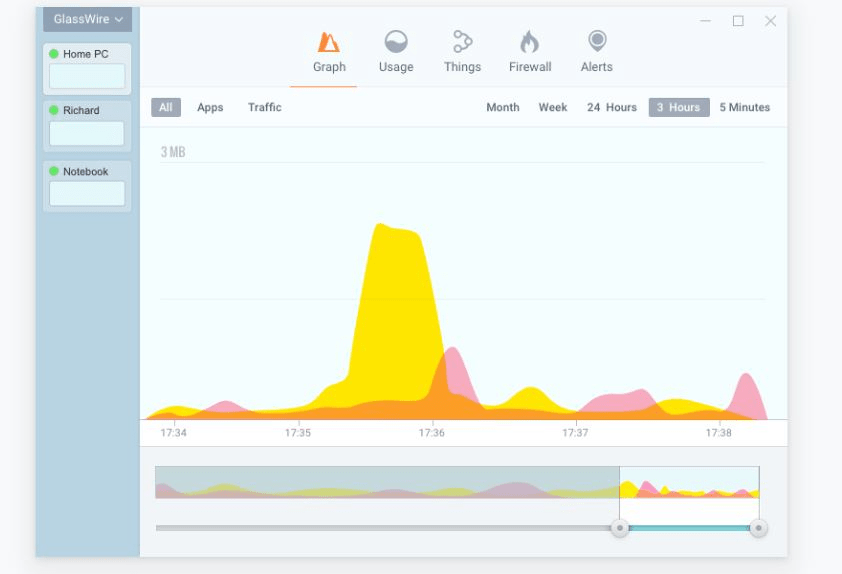Select the All filter
842x574 pixels.
166,107
